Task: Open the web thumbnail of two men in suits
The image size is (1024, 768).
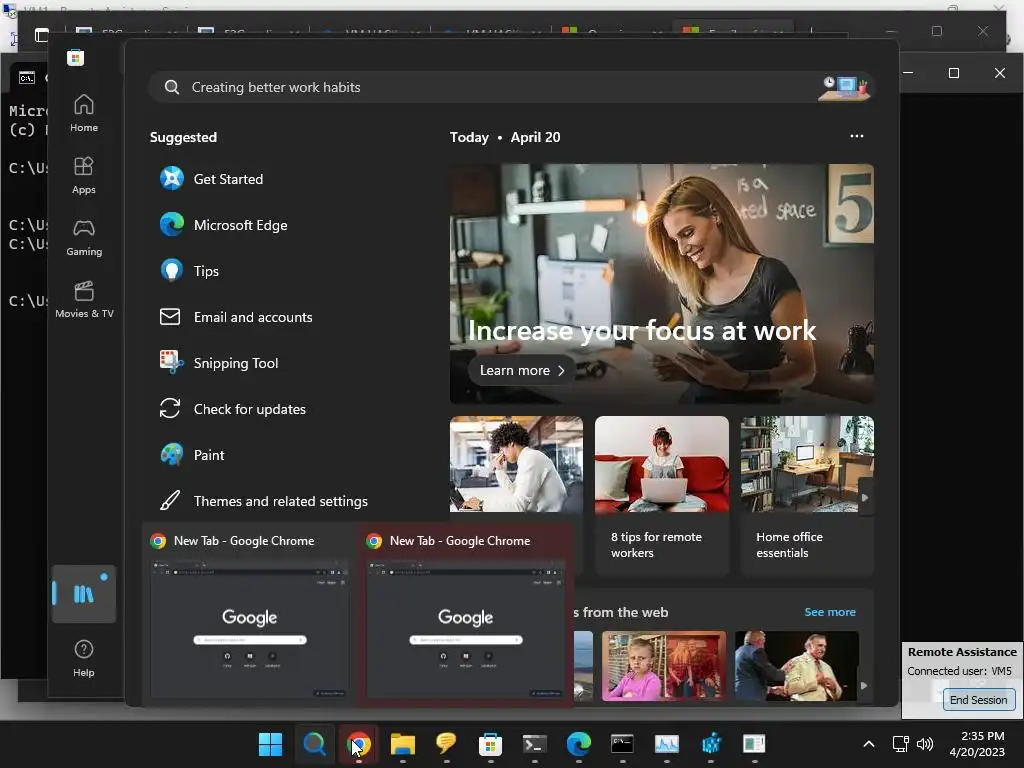Action: coord(797,665)
